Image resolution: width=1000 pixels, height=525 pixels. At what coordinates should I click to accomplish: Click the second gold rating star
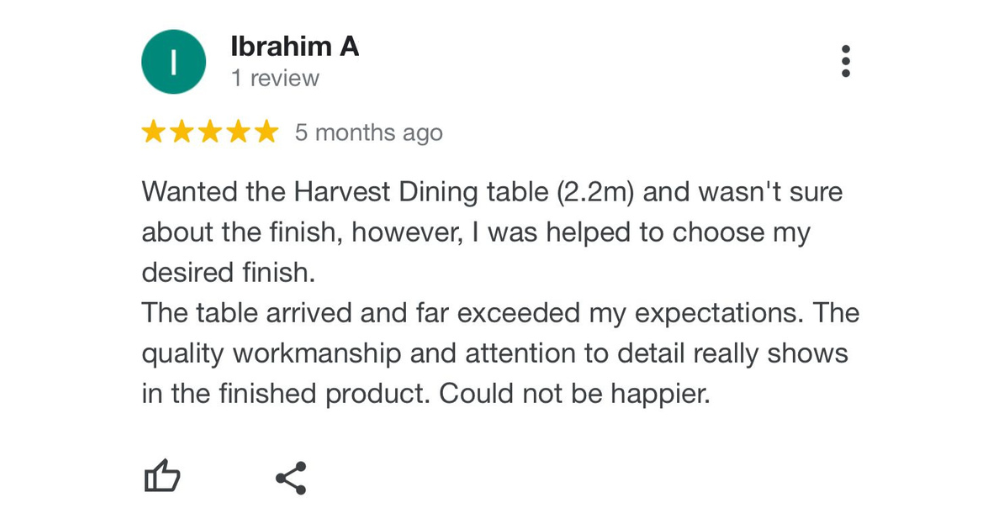click(182, 133)
